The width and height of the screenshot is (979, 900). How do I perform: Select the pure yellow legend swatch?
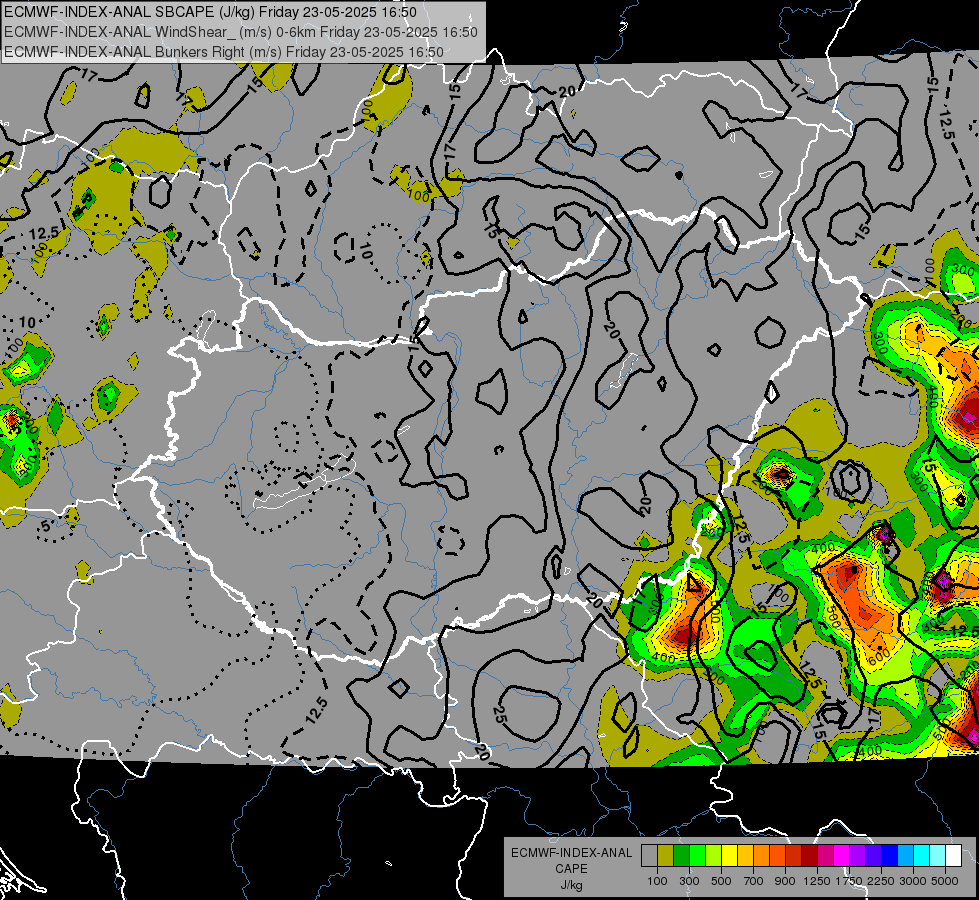[x=729, y=856]
